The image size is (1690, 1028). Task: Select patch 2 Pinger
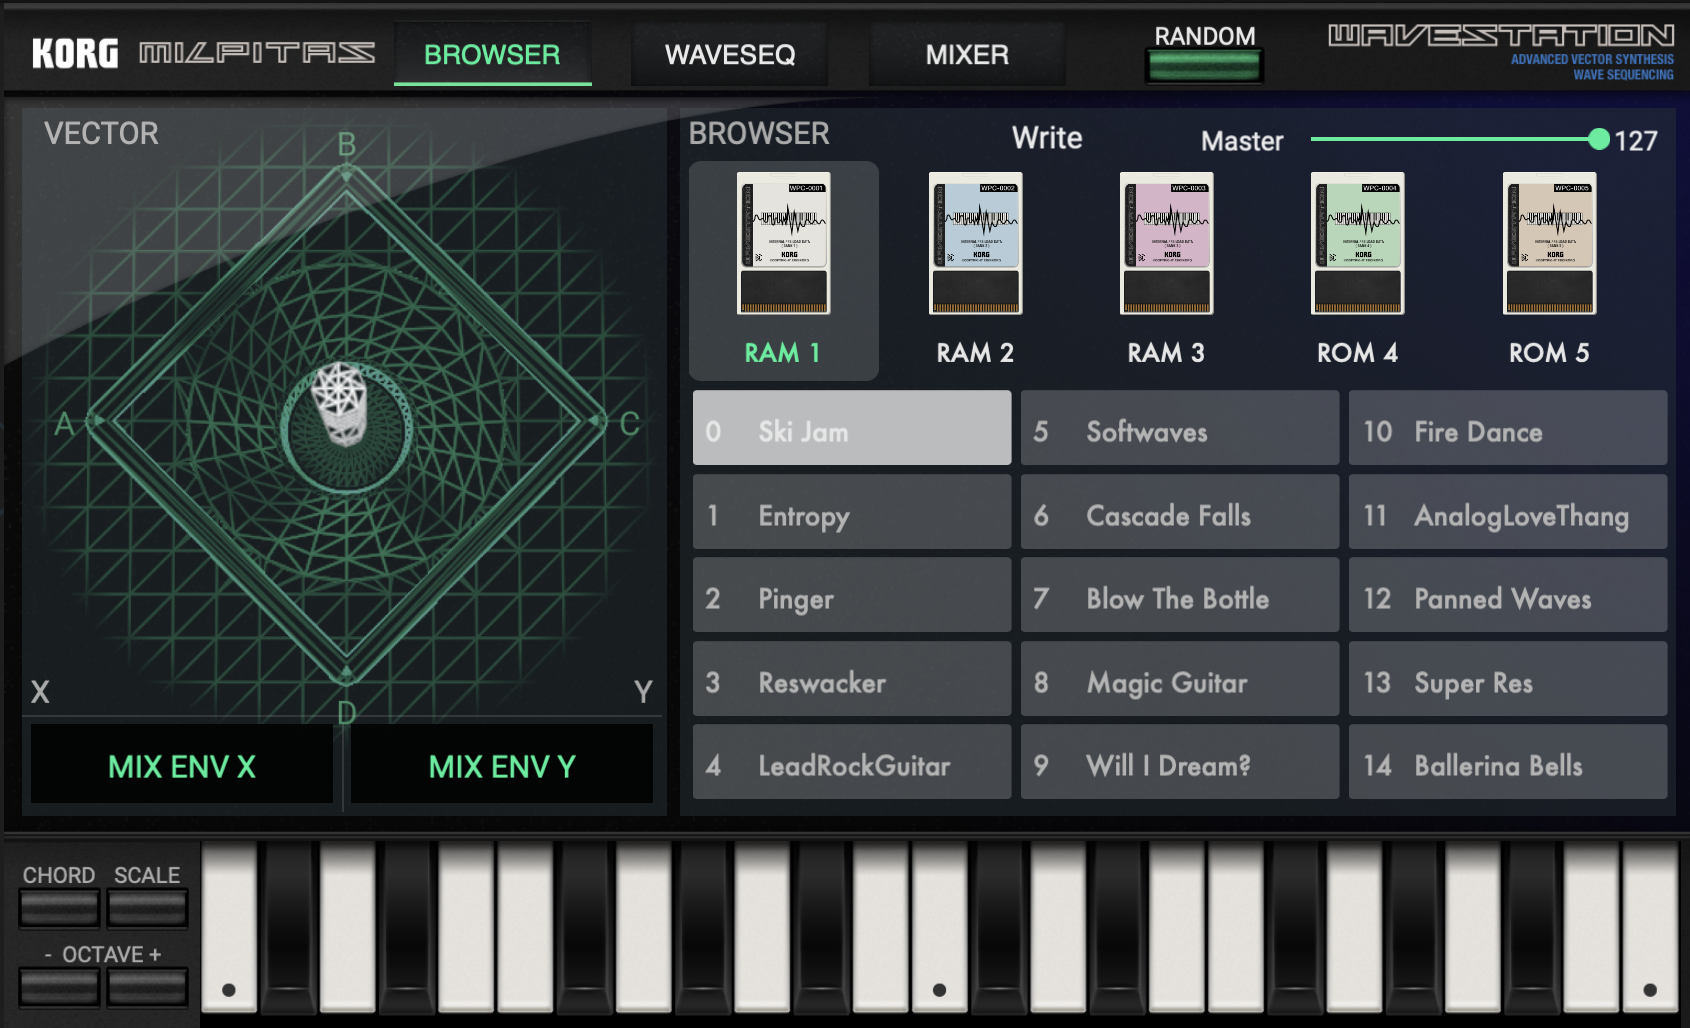[852, 595]
